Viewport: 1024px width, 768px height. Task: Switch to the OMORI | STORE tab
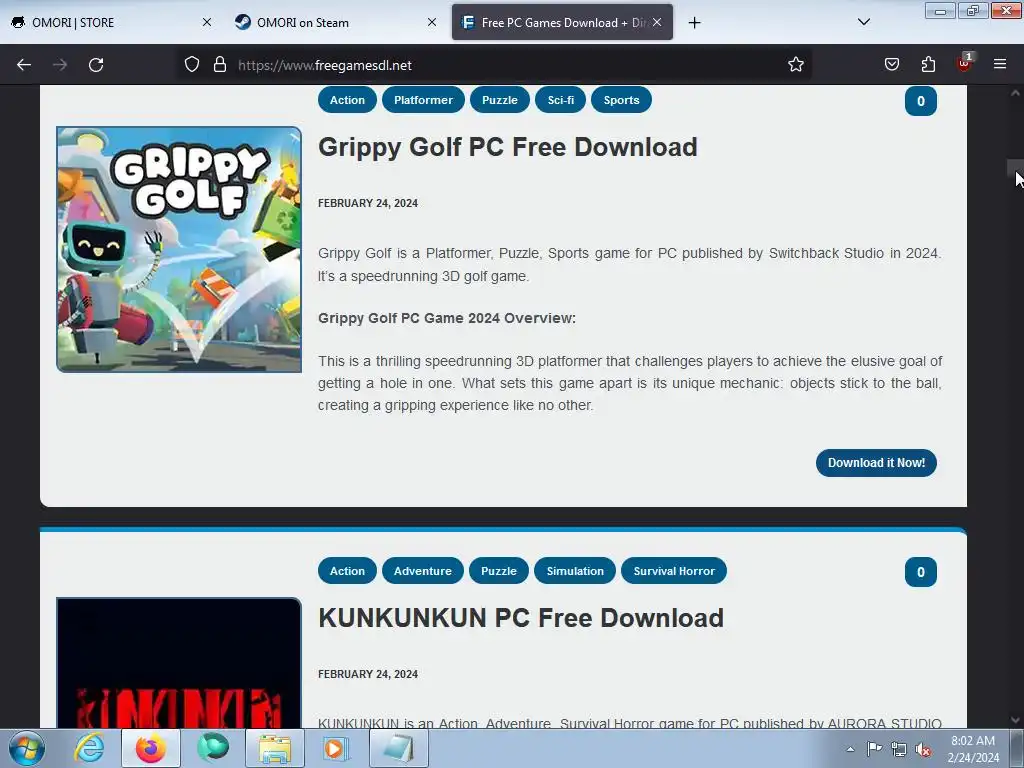click(x=110, y=22)
